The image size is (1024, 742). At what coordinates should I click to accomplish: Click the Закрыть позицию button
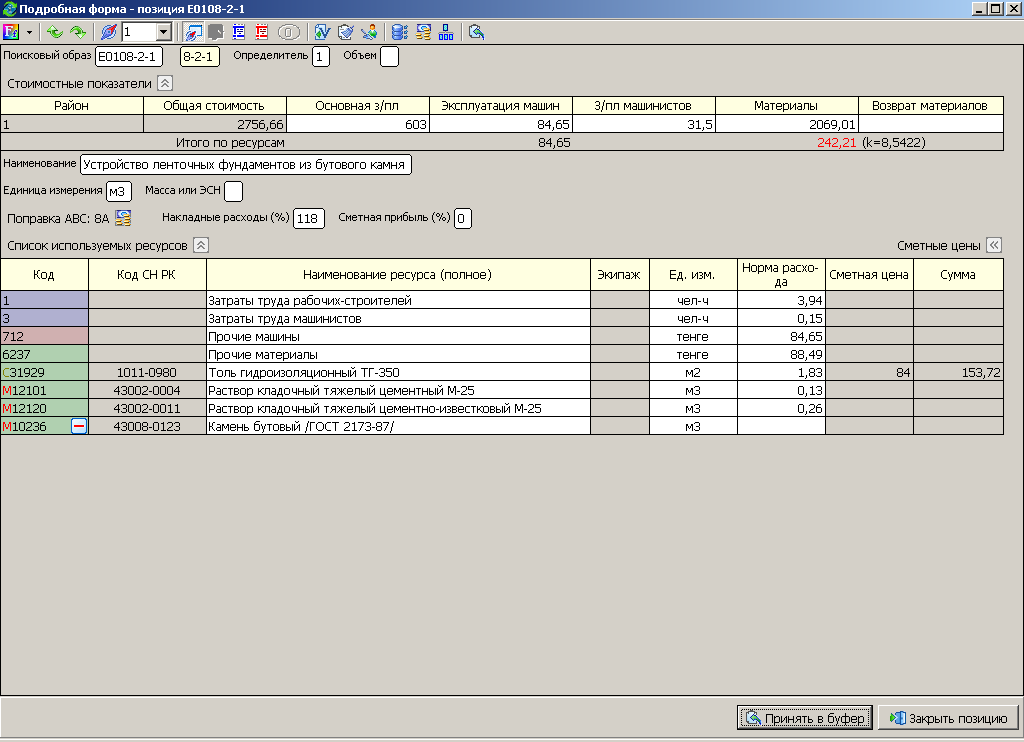948,718
